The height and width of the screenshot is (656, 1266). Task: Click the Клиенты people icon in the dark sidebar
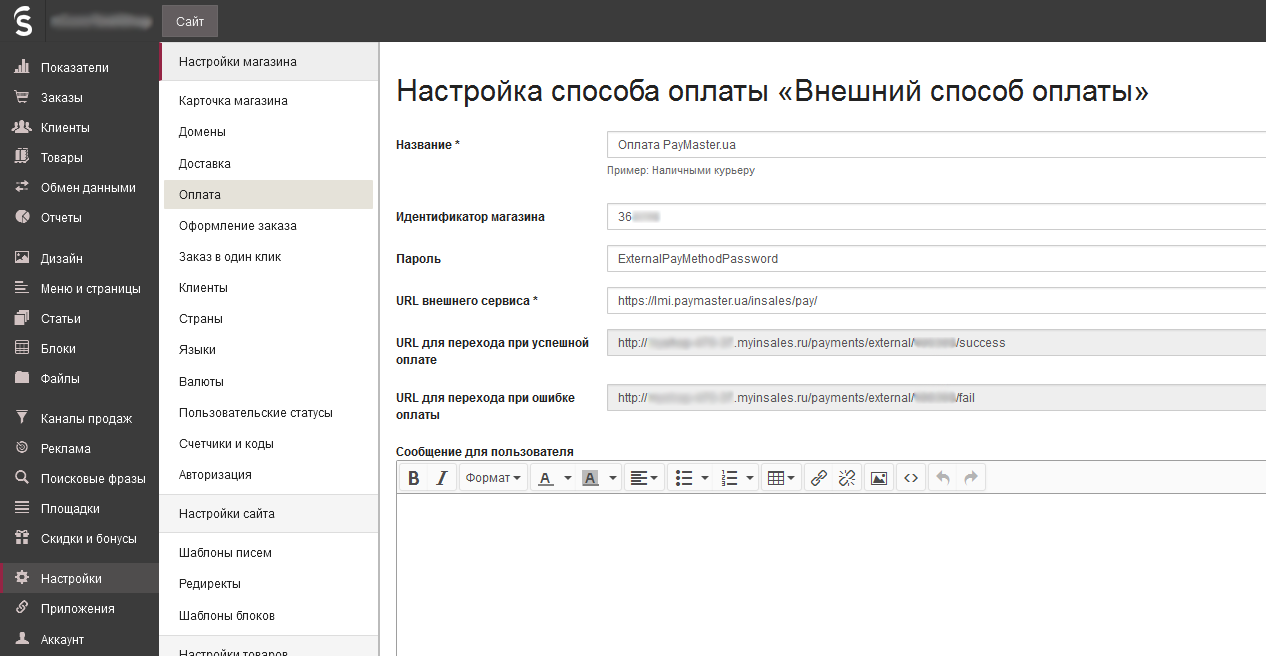coord(21,128)
